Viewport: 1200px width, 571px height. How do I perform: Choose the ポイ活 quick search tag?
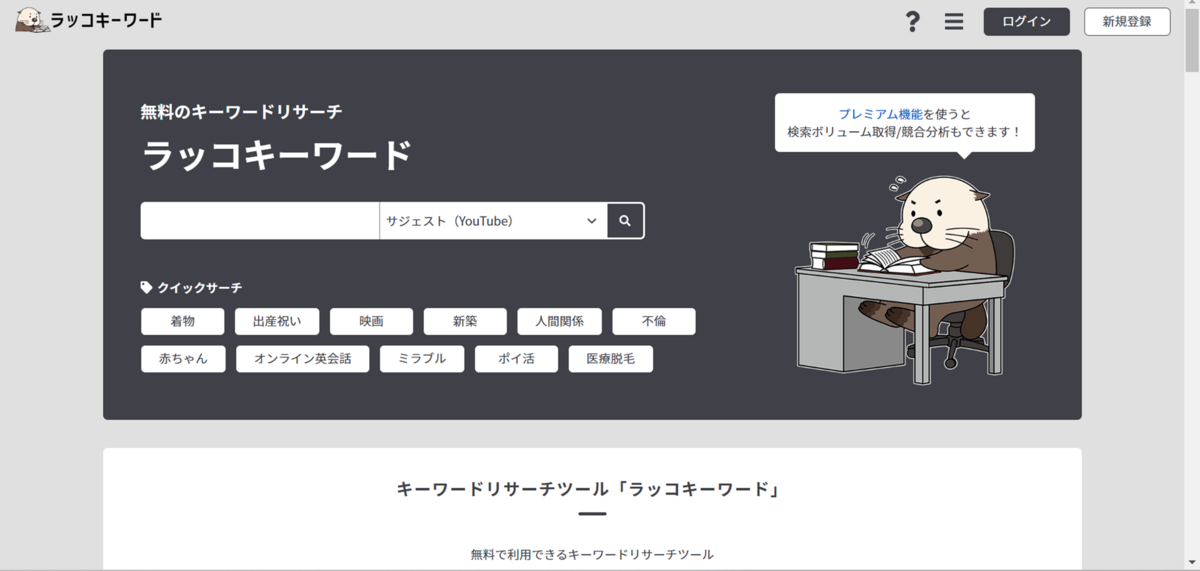point(516,359)
